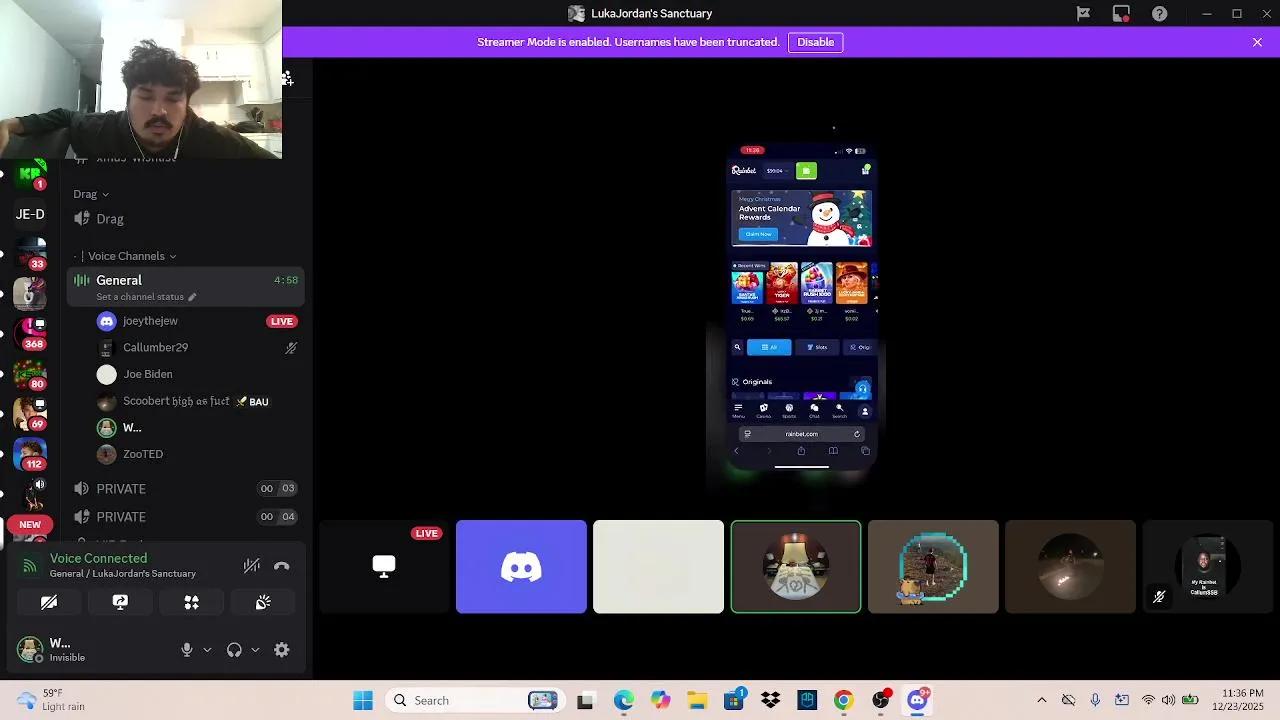1280x720 pixels.
Task: Open Discord User Settings gear
Action: click(281, 649)
